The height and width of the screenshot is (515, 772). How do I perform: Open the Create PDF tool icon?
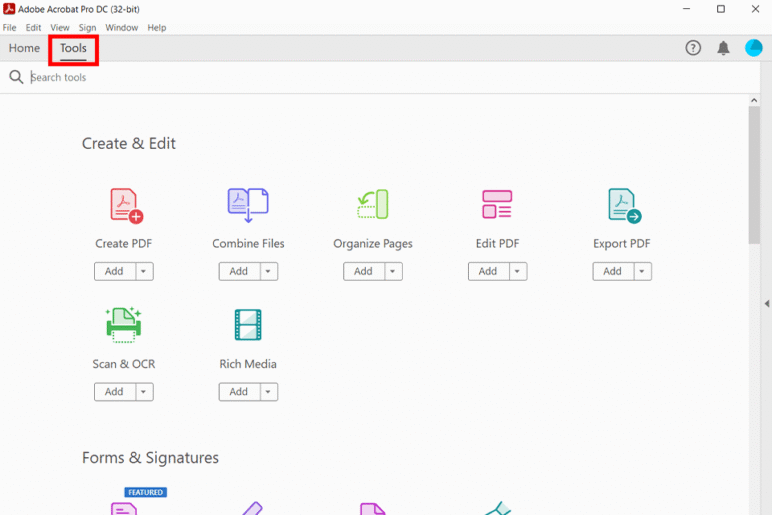pos(126,205)
